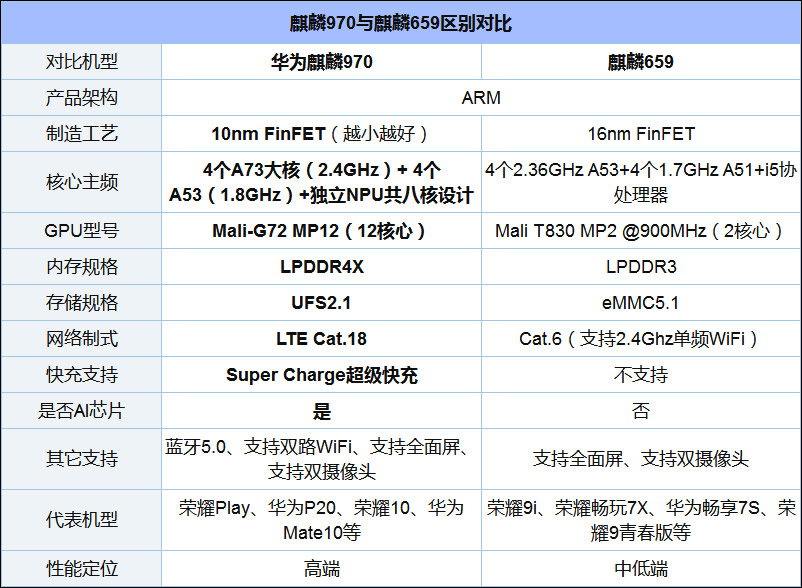Click the table title 麒麟970与麒麟659区别对比
Screen dimensions: 802x588
[401, 22]
